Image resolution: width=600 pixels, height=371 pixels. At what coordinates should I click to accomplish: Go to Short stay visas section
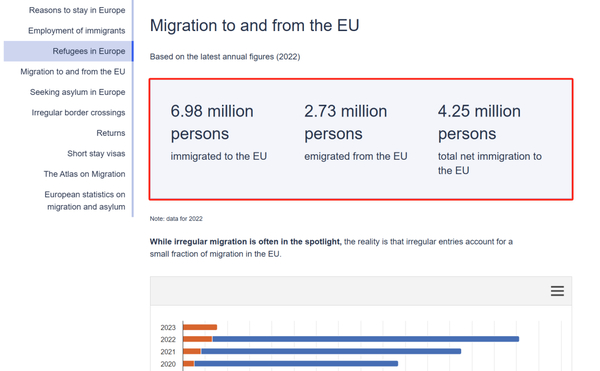tap(96, 153)
